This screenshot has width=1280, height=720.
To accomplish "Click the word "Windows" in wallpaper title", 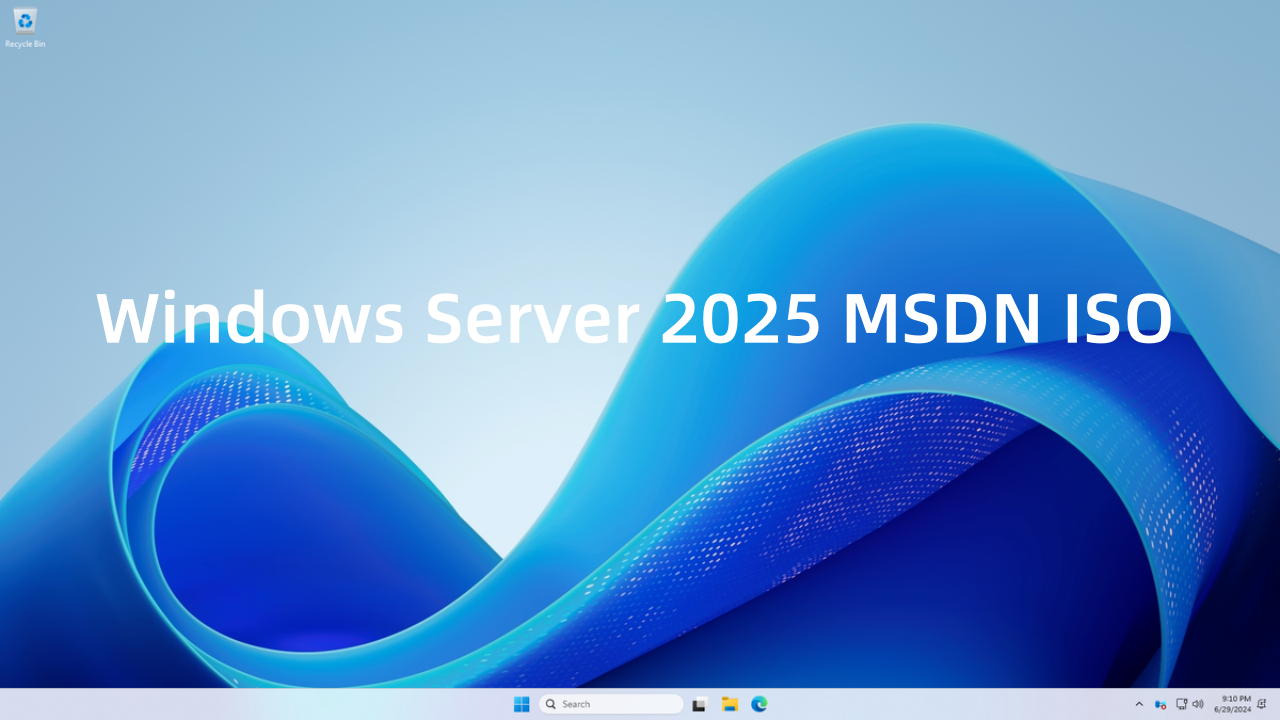I will (x=250, y=319).
